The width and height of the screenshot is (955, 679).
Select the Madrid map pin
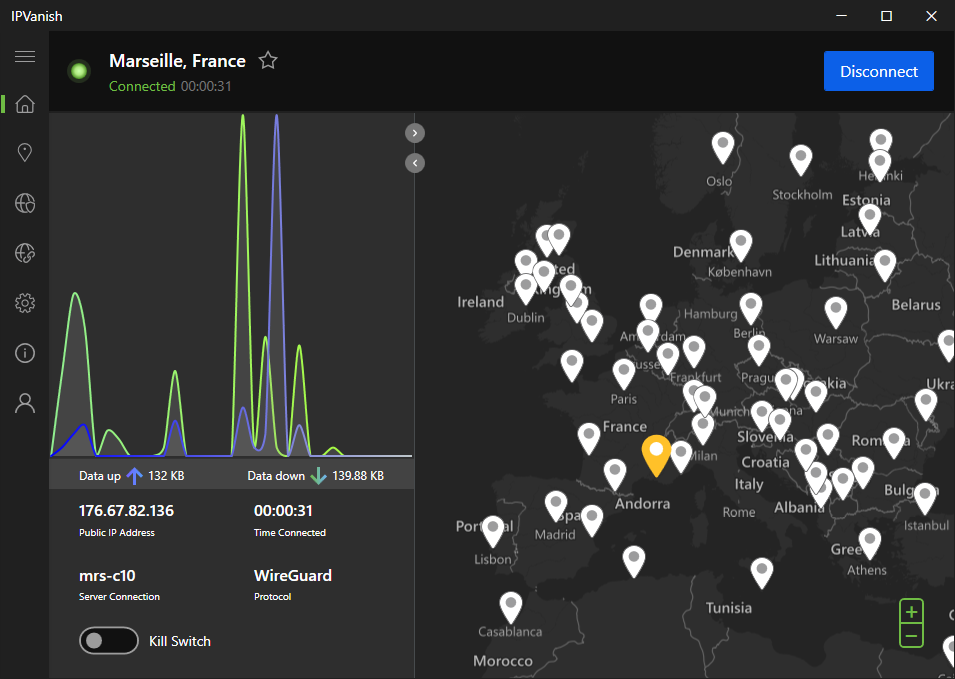pos(555,505)
